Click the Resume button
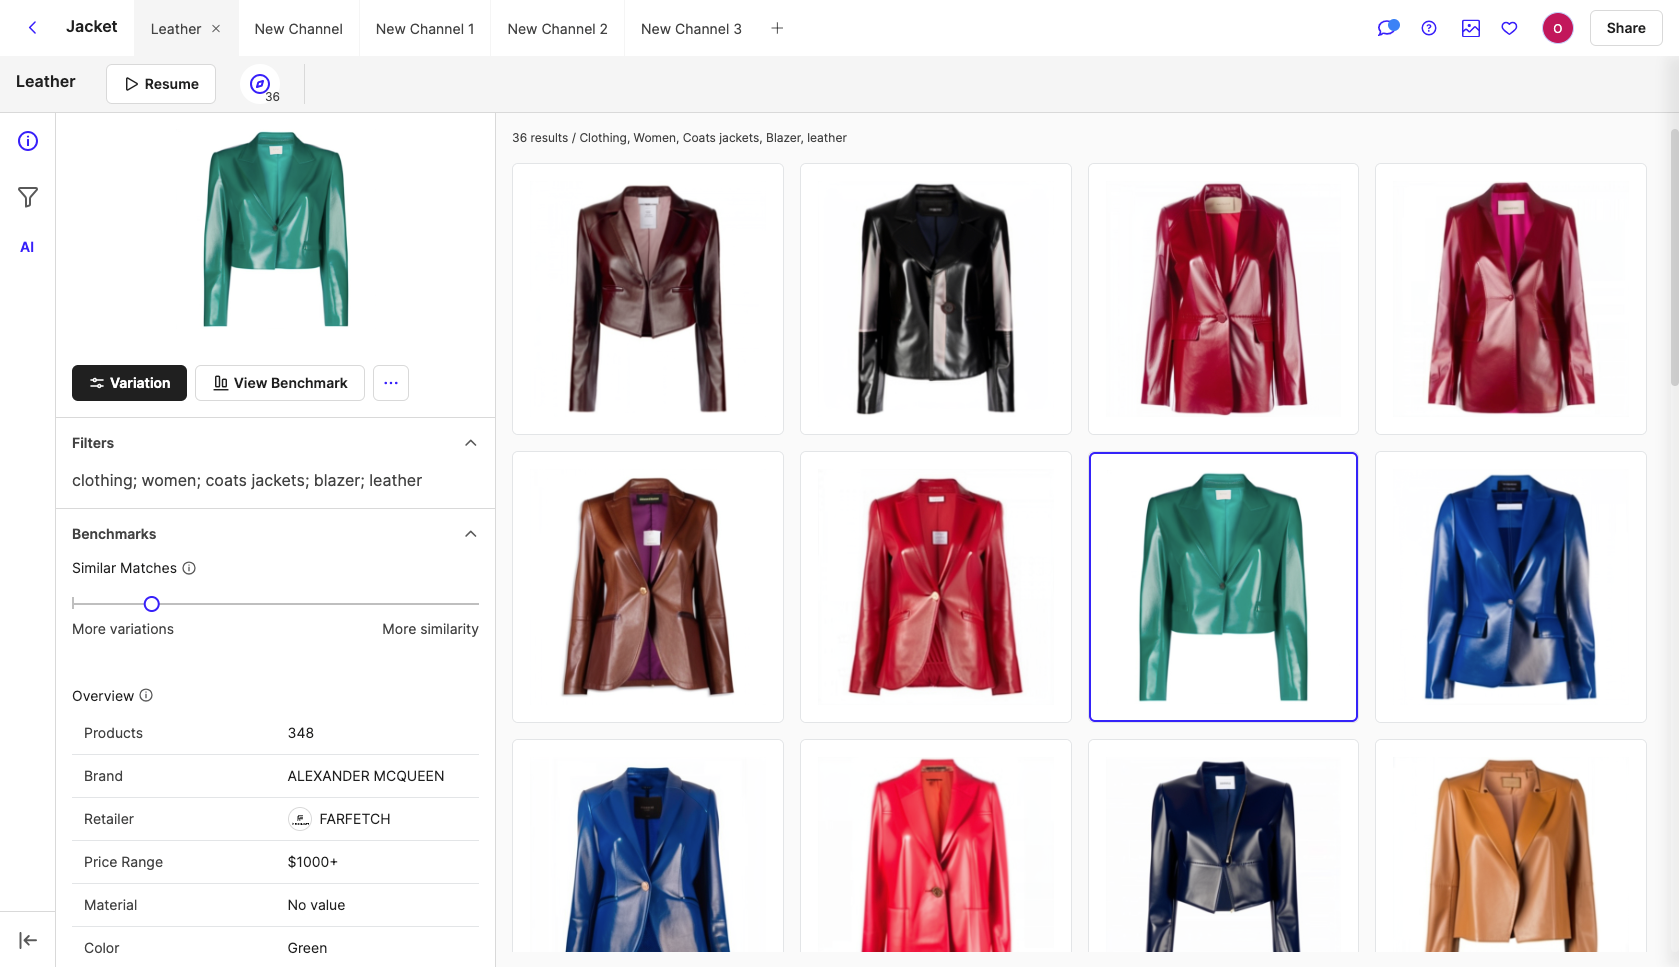 (x=161, y=84)
